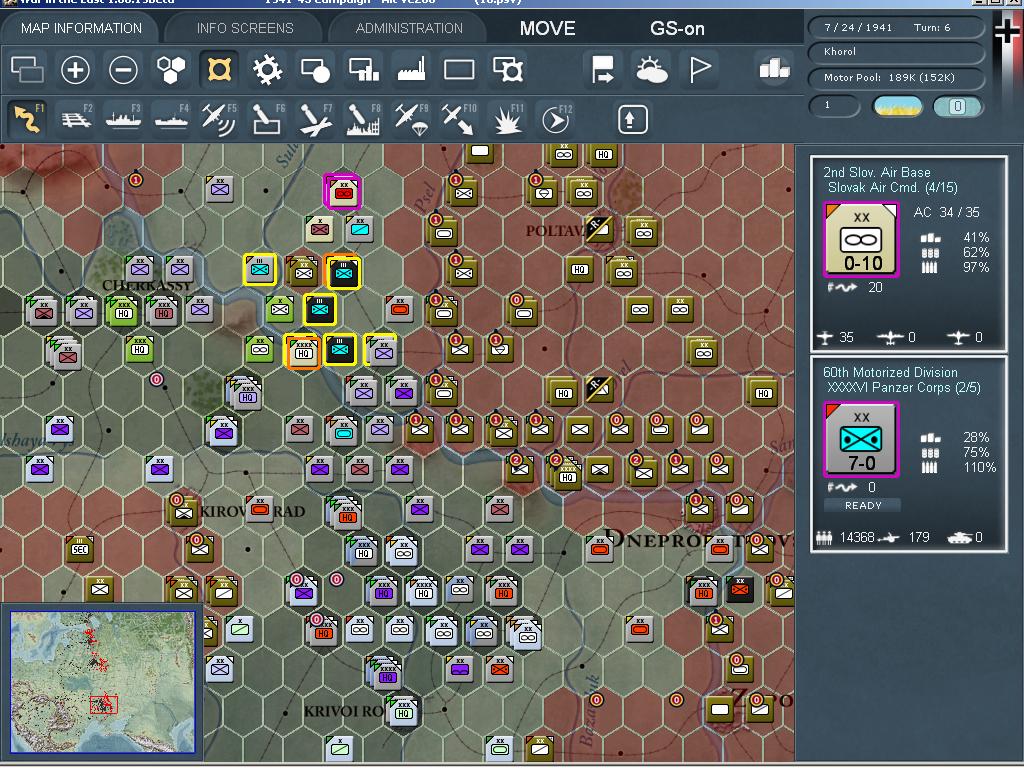Click the MOVE mode label
The height and width of the screenshot is (768, 1024).
[547, 28]
